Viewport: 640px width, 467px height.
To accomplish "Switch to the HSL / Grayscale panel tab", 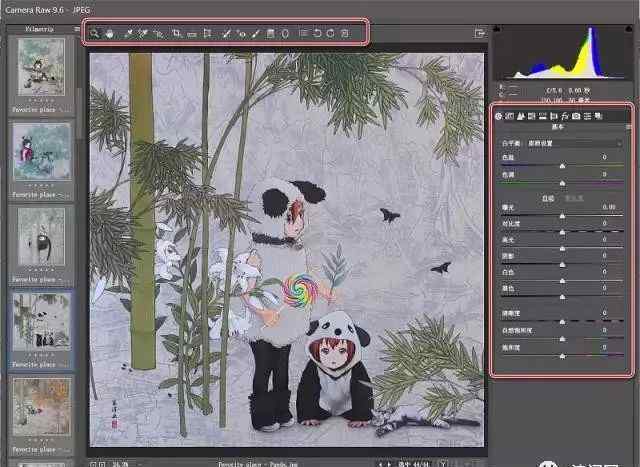I will point(531,116).
